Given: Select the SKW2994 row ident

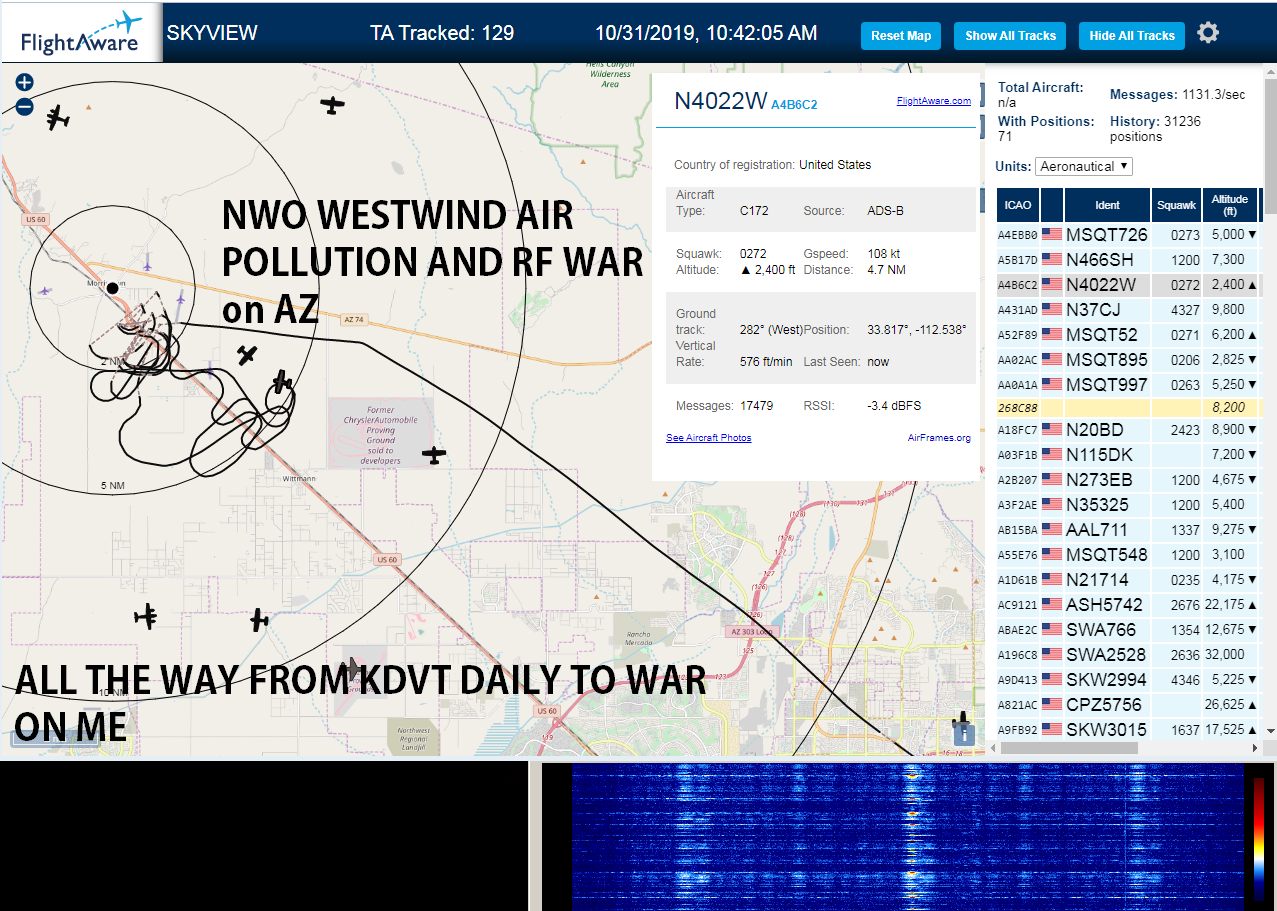Looking at the screenshot, I should click(x=1107, y=680).
